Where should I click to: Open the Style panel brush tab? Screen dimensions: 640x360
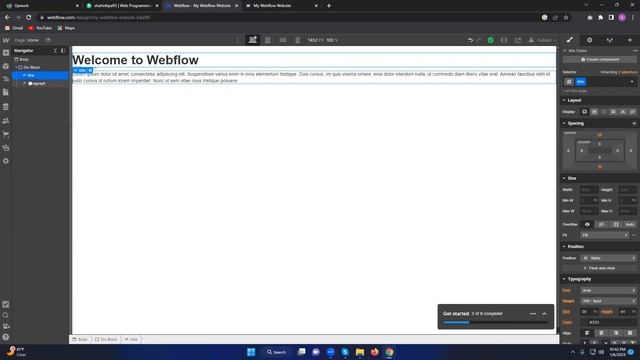570,40
